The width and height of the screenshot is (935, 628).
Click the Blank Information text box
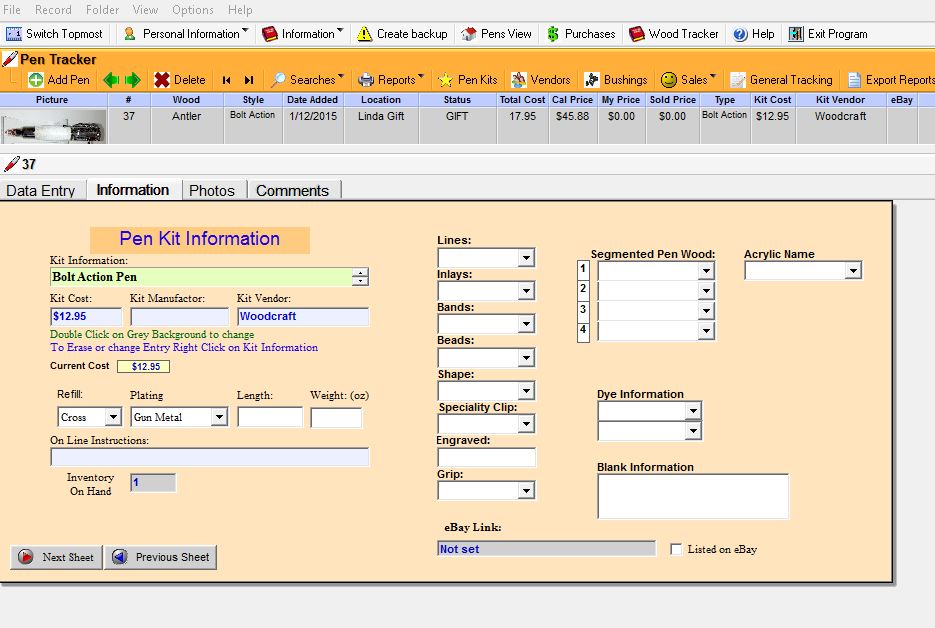click(692, 496)
